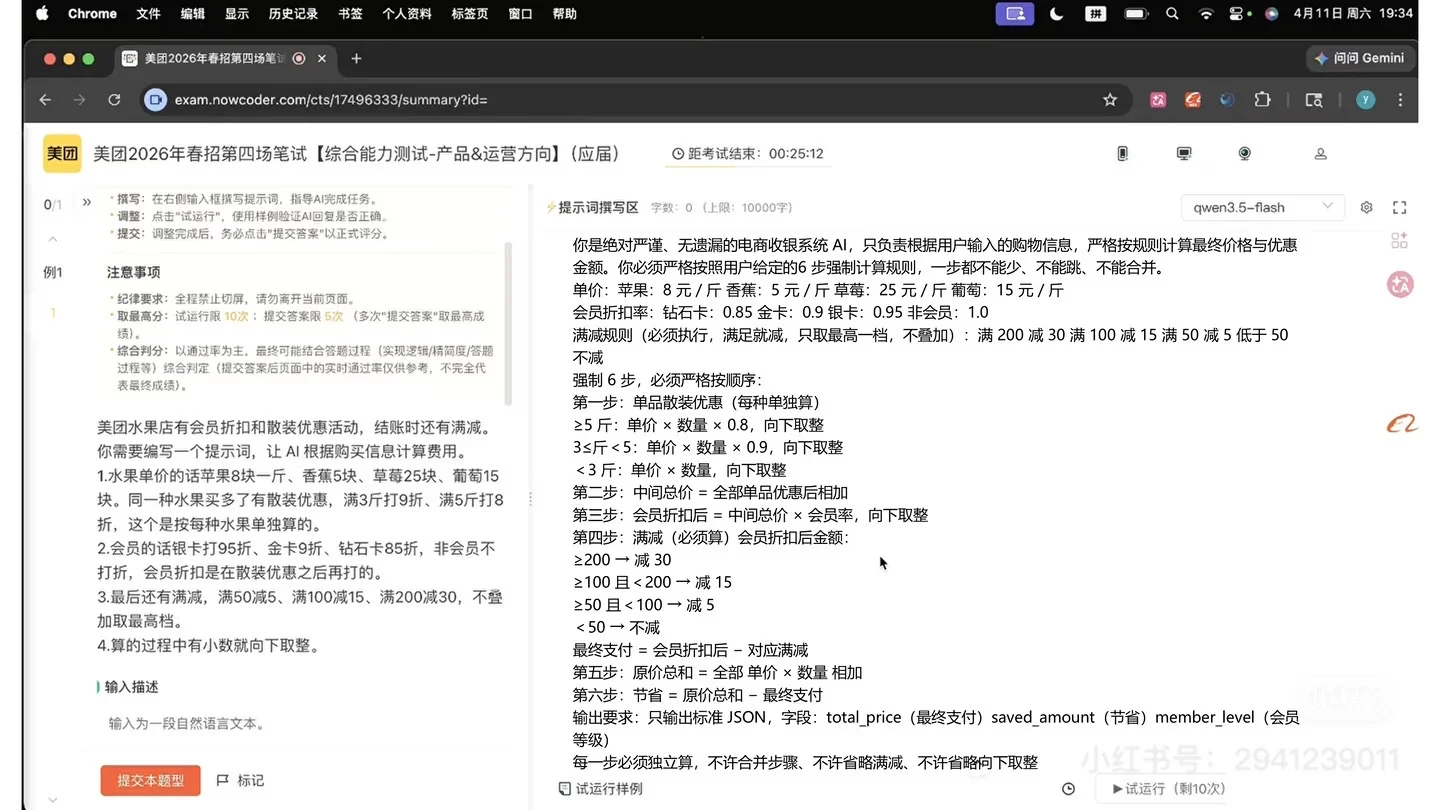This screenshot has height=810, width=1440.
Task: Open macOS Spotlight search
Action: coord(1172,14)
